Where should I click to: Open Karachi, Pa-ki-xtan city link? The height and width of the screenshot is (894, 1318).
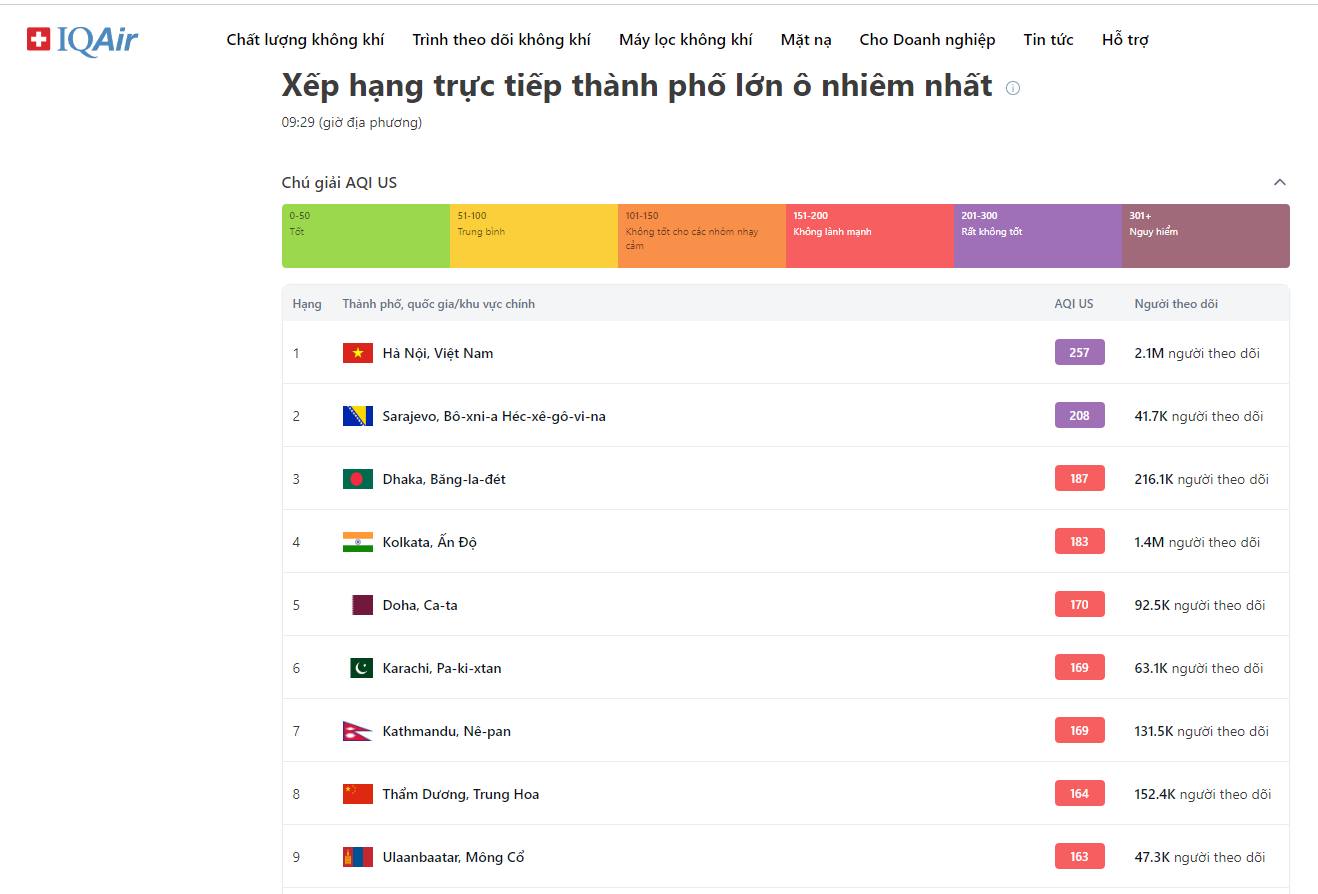pyautogui.click(x=442, y=668)
